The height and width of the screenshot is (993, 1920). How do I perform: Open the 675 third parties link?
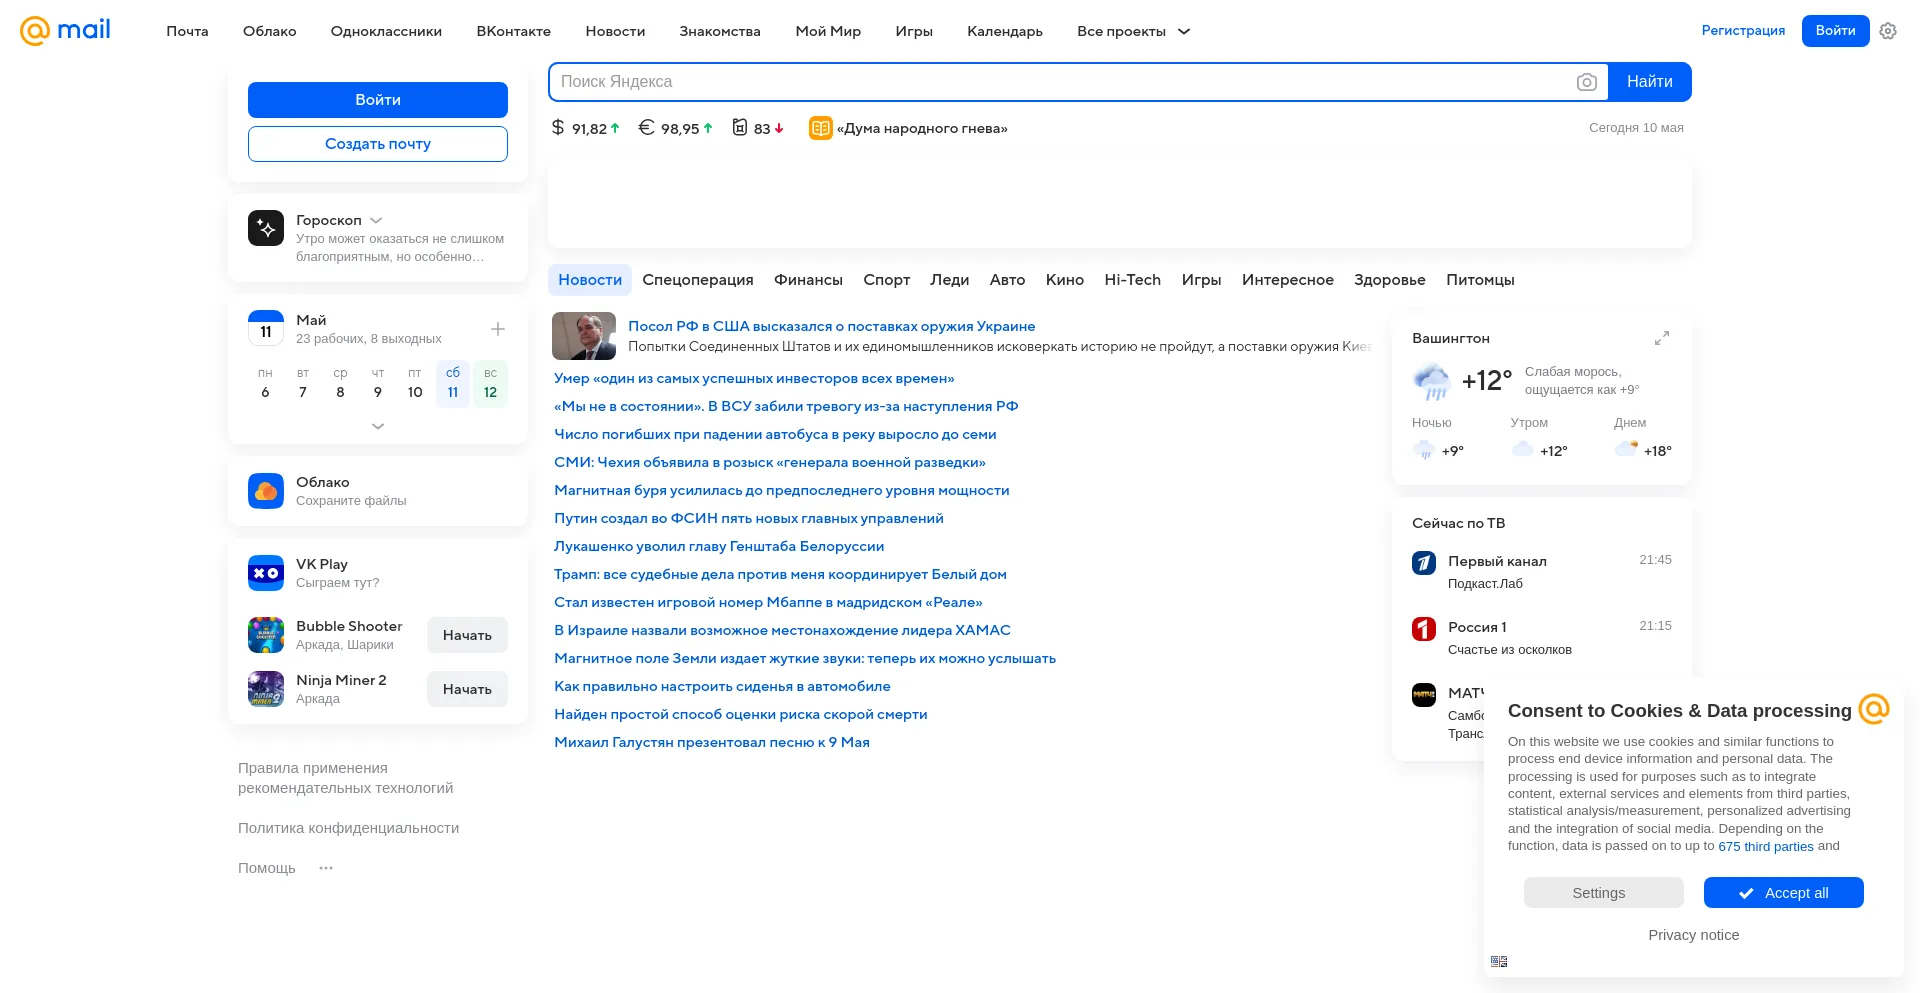pos(1766,846)
